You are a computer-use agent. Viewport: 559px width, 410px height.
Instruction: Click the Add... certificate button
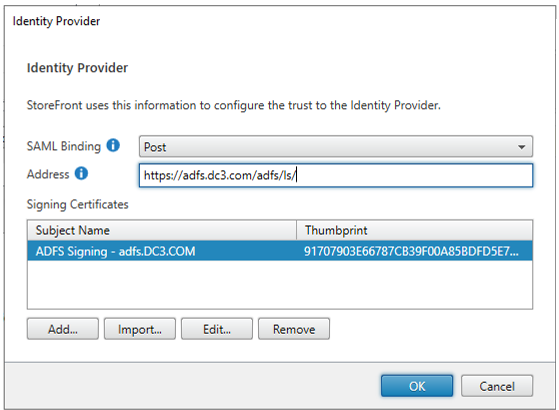point(63,329)
